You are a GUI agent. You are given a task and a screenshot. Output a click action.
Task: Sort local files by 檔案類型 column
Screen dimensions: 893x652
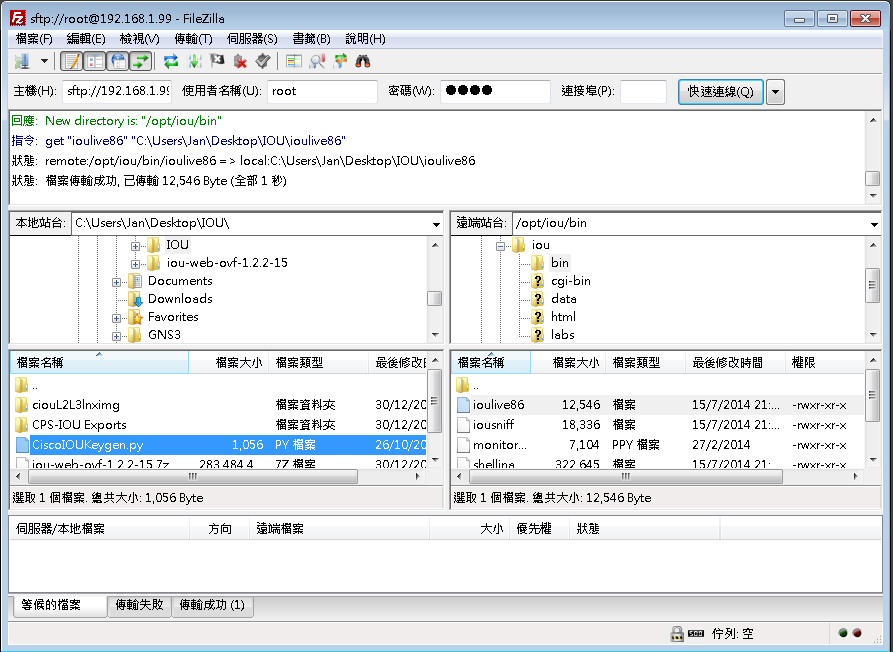(x=318, y=363)
